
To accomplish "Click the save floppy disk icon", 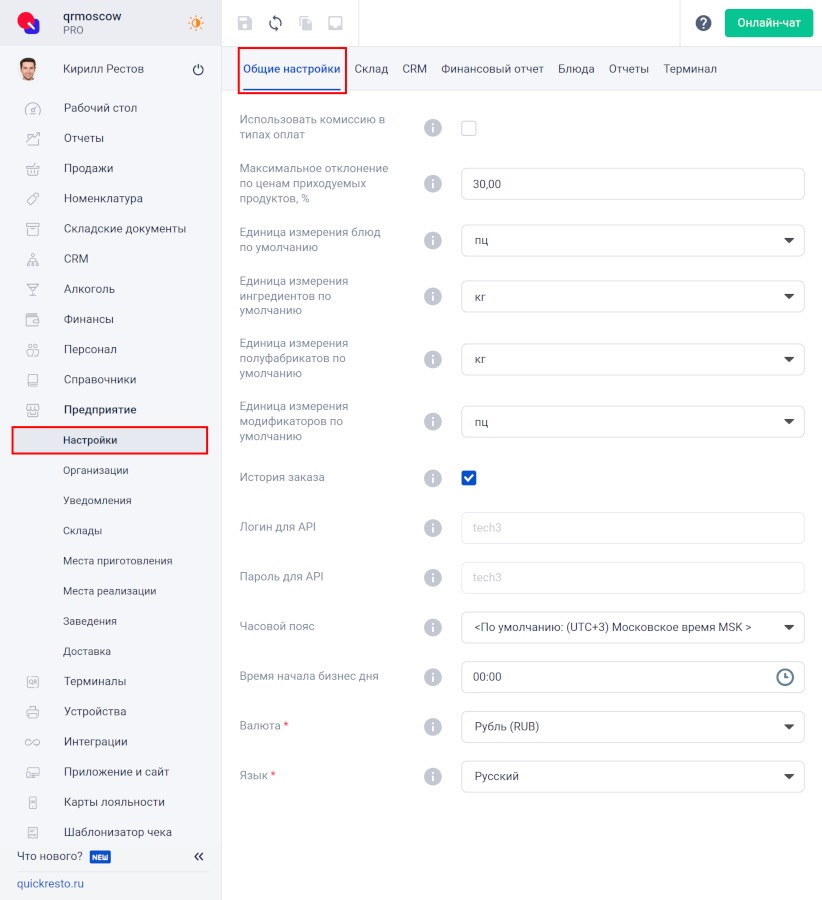I will [245, 23].
